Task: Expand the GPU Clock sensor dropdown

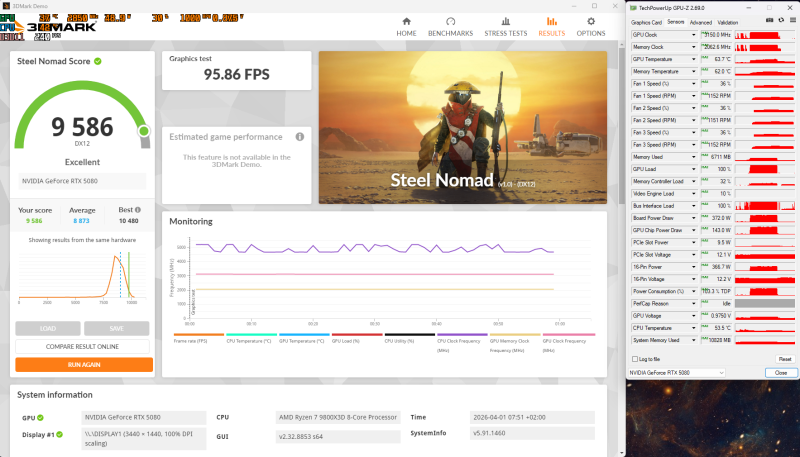Action: pyautogui.click(x=693, y=35)
